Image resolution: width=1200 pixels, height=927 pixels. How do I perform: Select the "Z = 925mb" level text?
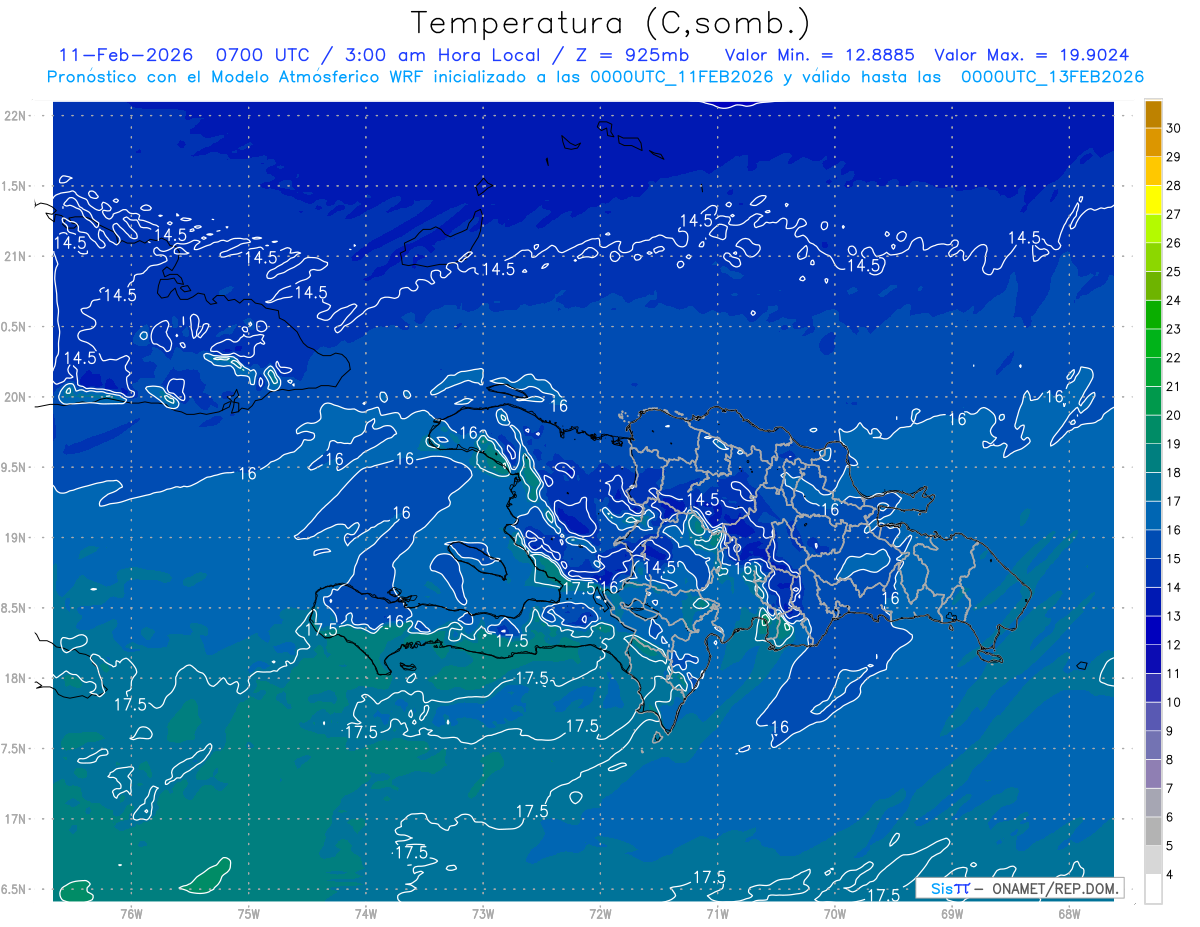click(x=633, y=55)
